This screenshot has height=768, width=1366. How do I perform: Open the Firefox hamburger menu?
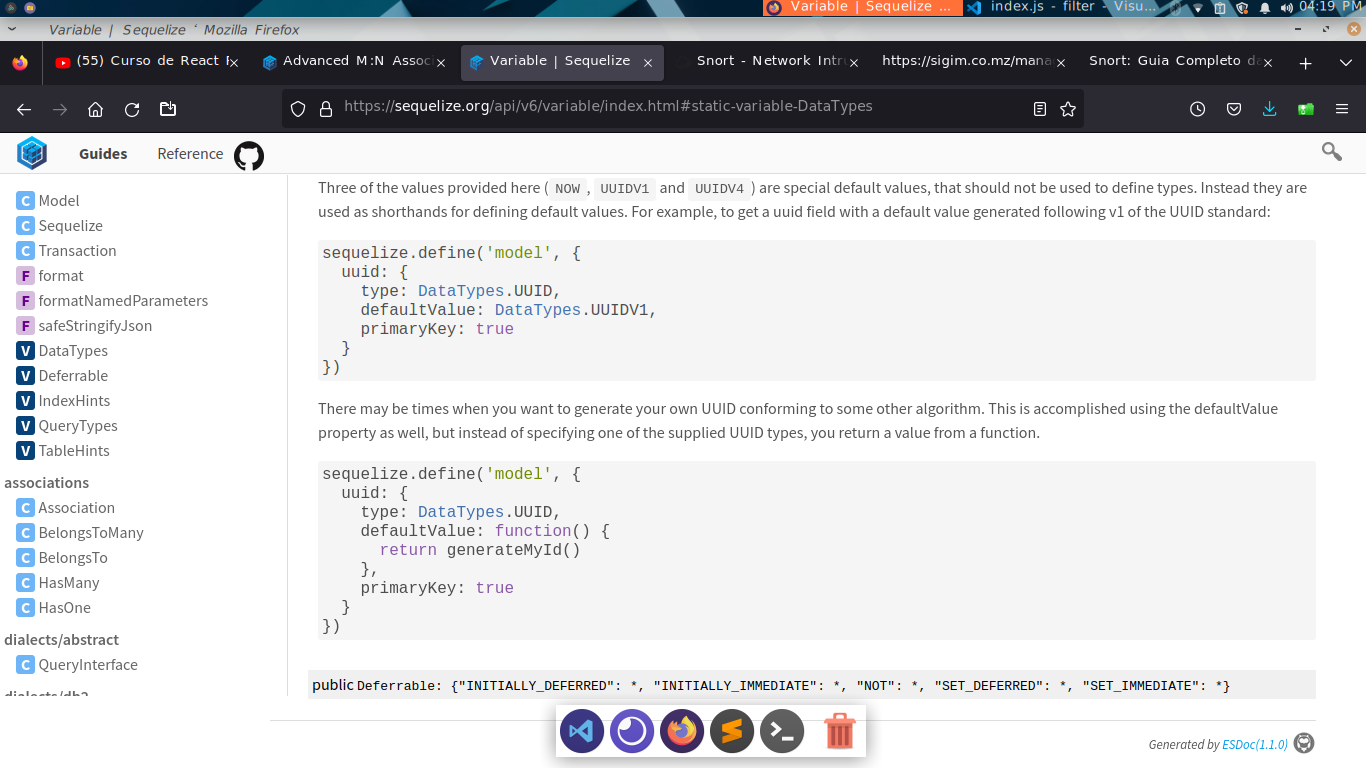point(1341,108)
